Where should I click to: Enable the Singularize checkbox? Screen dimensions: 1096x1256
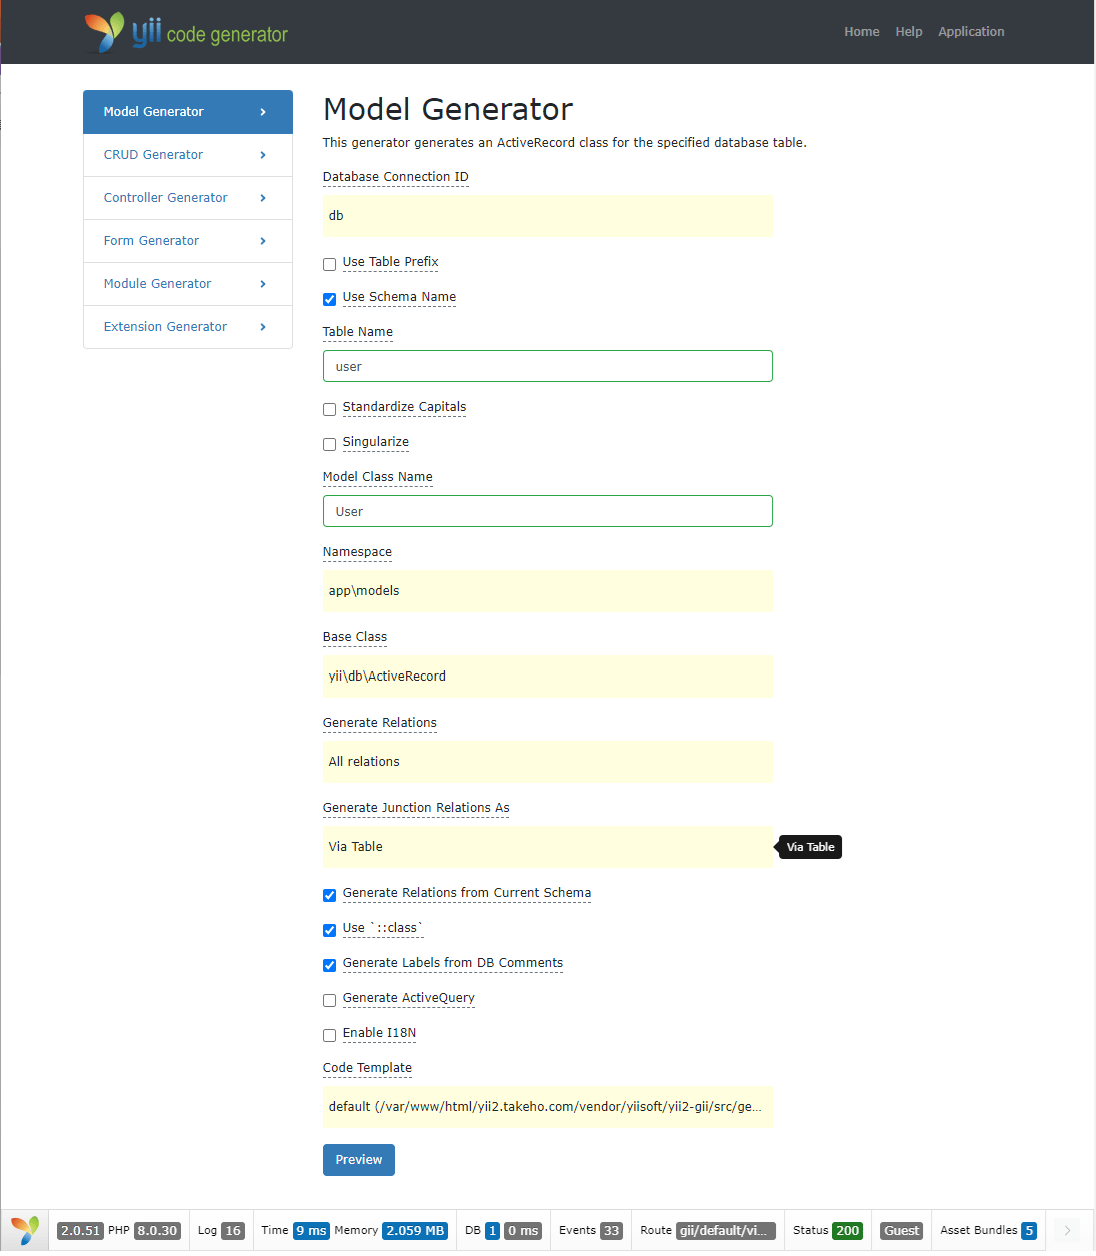pyautogui.click(x=329, y=444)
